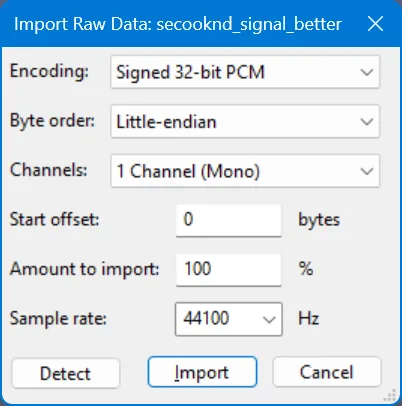Click the Hz unit label
The width and height of the screenshot is (402, 406).
tap(308, 319)
